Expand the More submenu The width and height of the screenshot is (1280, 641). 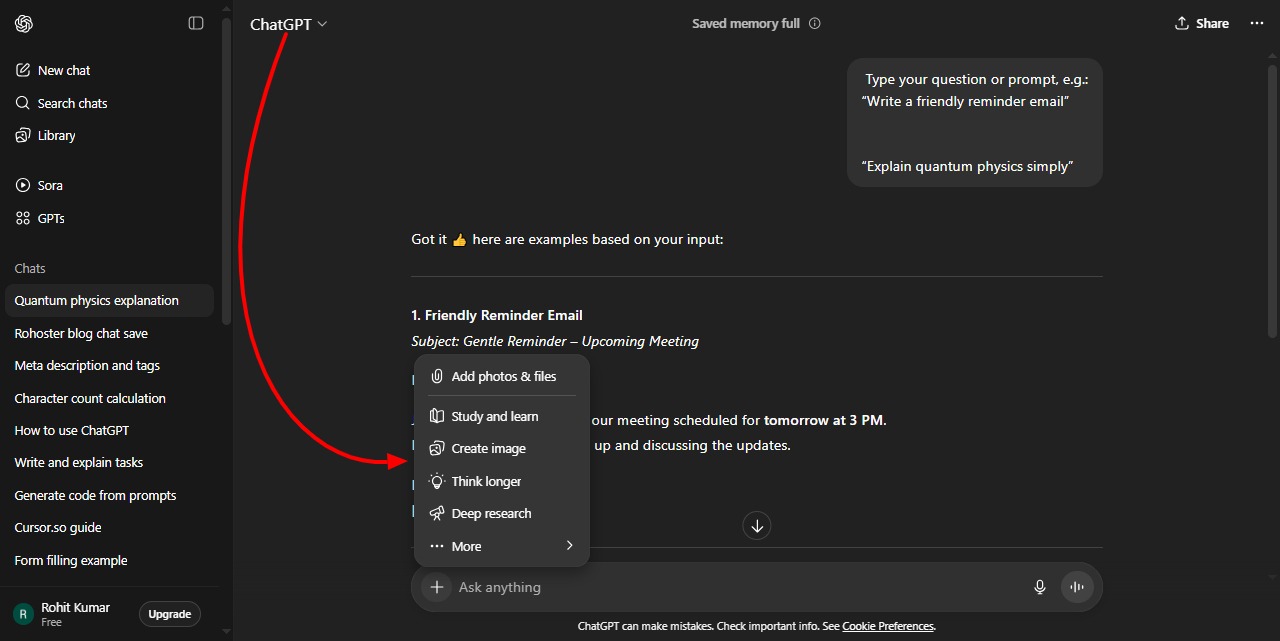tap(467, 546)
